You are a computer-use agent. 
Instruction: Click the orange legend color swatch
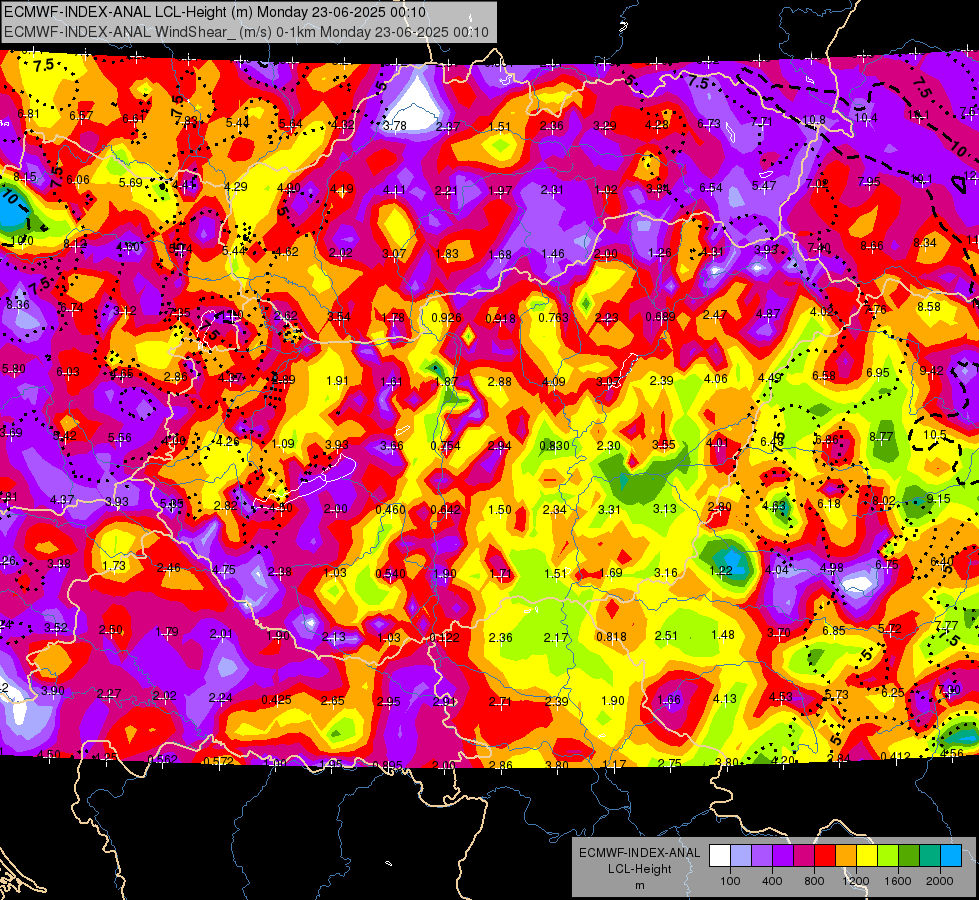(x=845, y=855)
